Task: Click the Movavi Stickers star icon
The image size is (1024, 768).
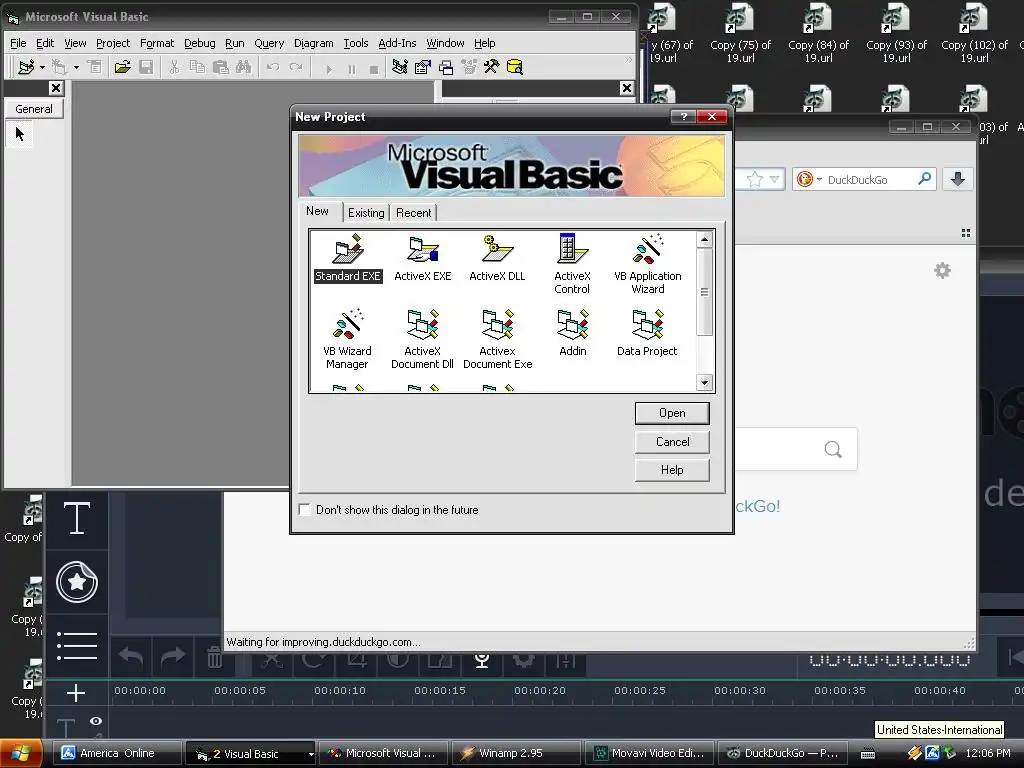Action: (77, 582)
